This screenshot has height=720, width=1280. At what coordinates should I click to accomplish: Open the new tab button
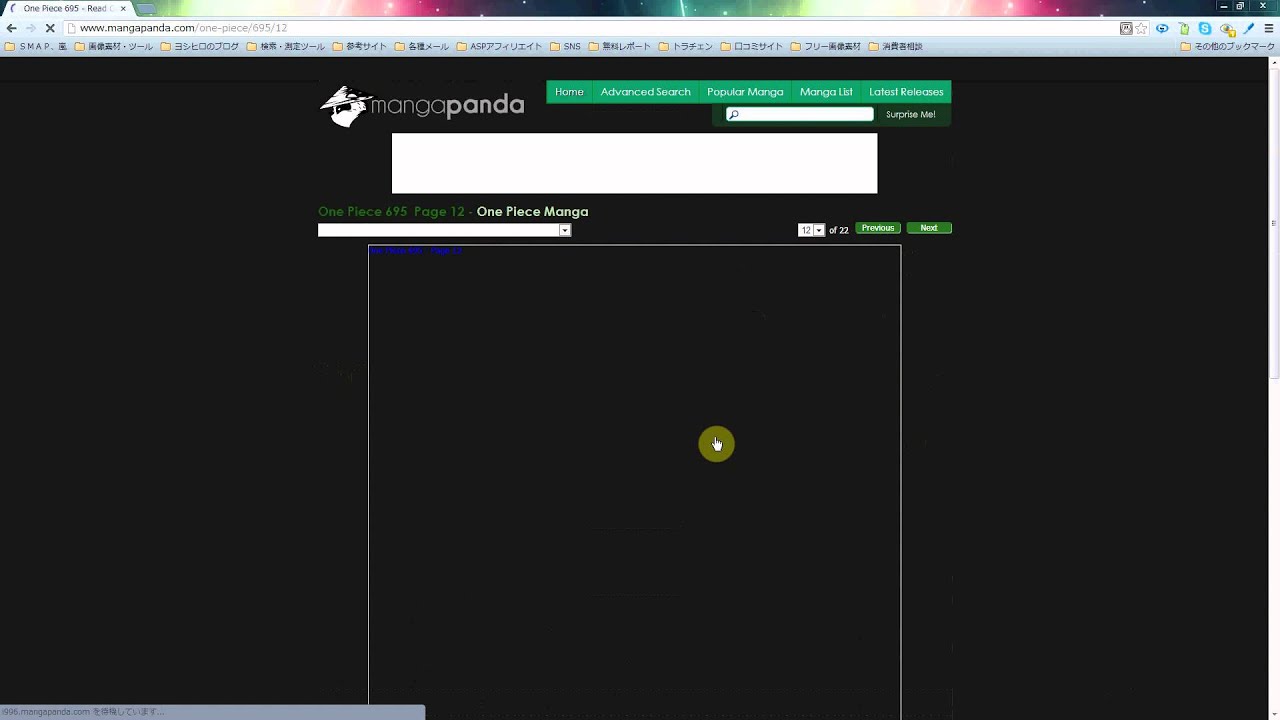pos(145,8)
